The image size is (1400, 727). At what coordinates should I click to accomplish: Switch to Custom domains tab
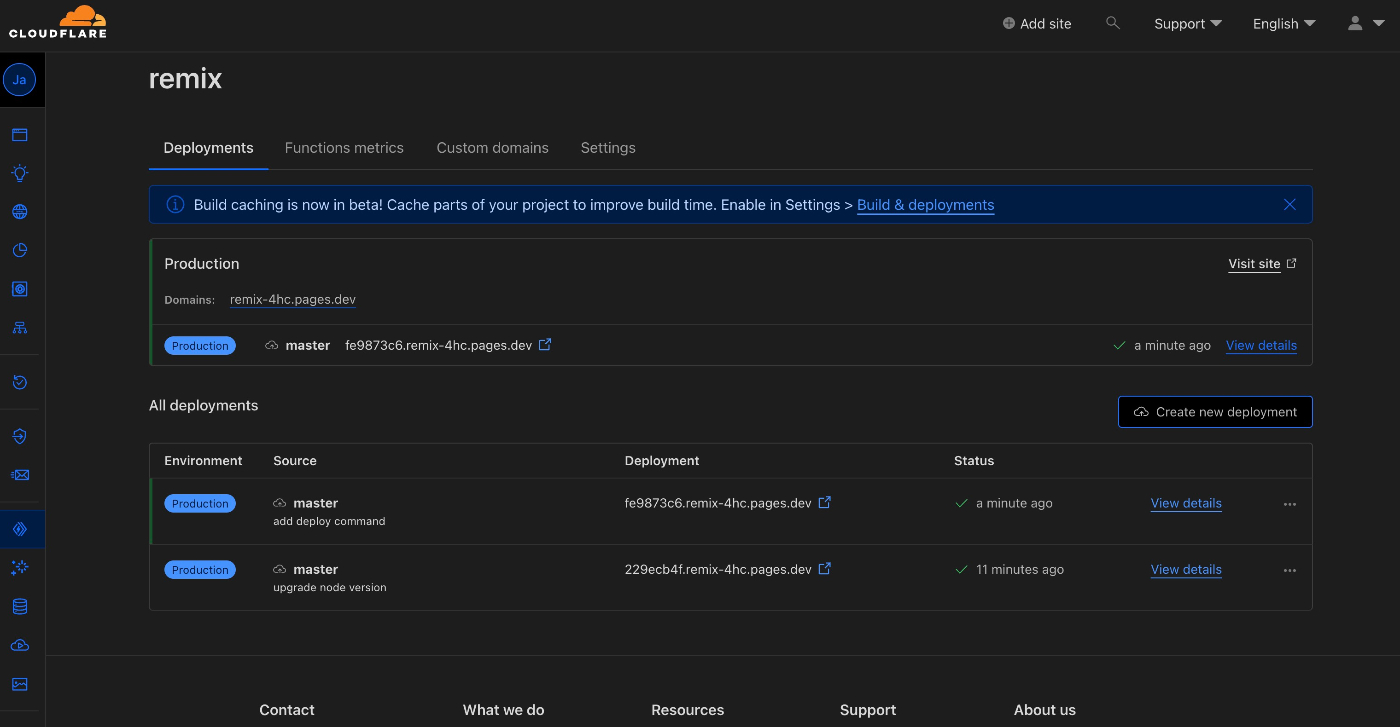pyautogui.click(x=492, y=148)
